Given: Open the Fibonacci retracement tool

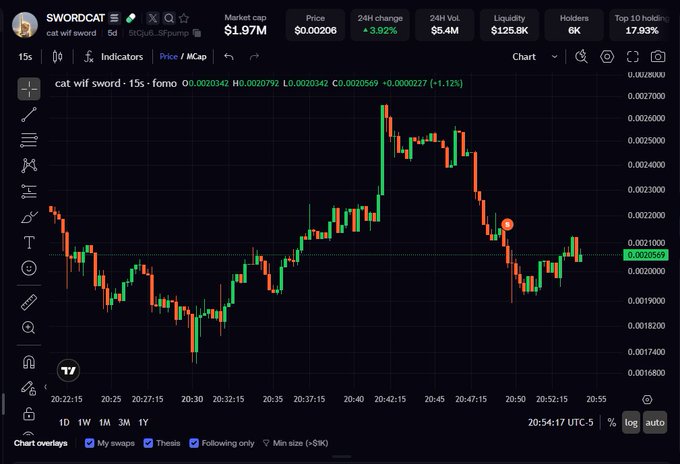Looking at the screenshot, I should tap(29, 140).
